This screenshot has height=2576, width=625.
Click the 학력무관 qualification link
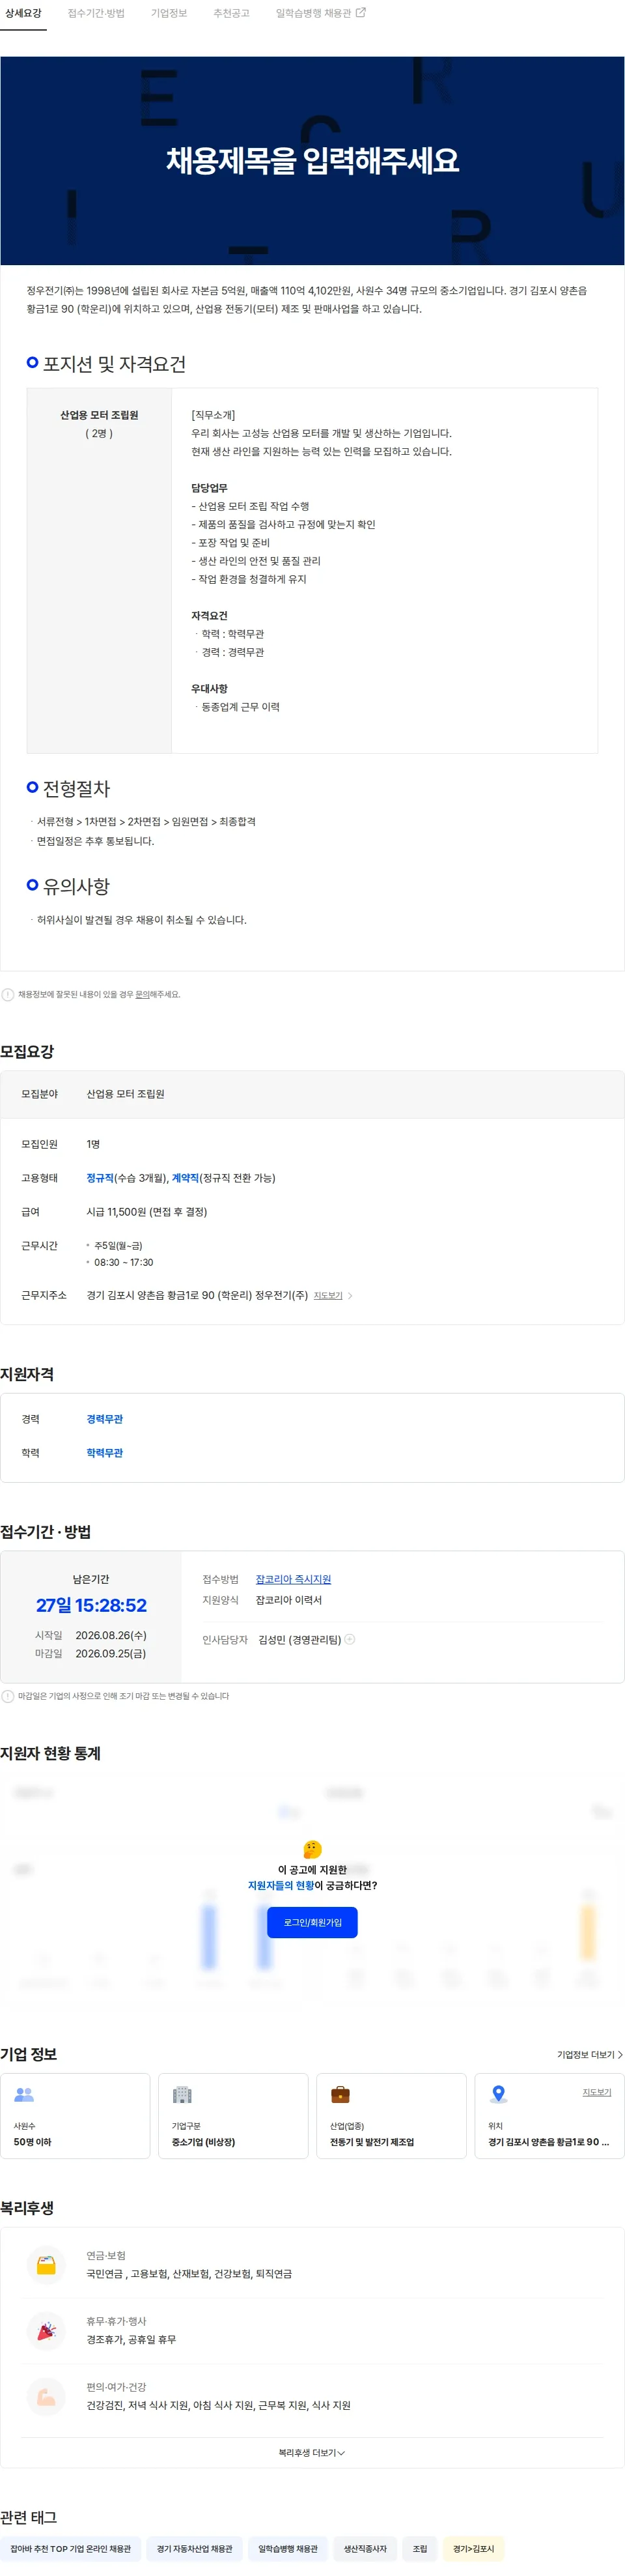coord(105,1453)
